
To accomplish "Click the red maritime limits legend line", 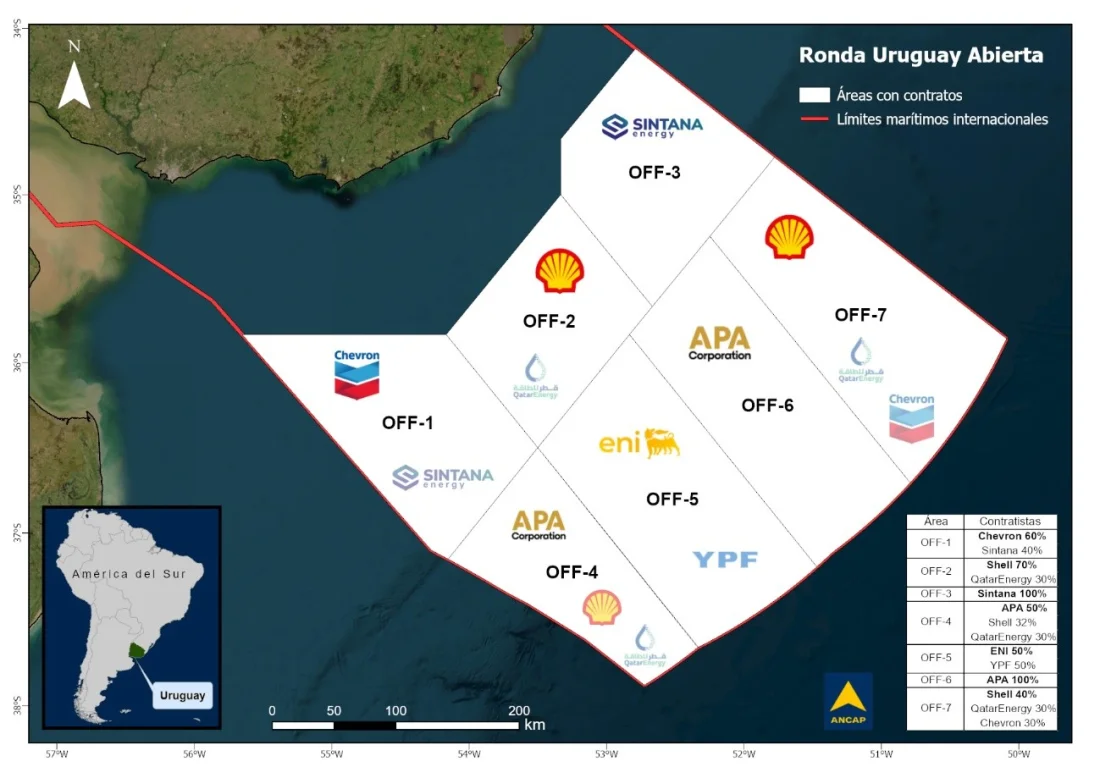I will tap(814, 119).
